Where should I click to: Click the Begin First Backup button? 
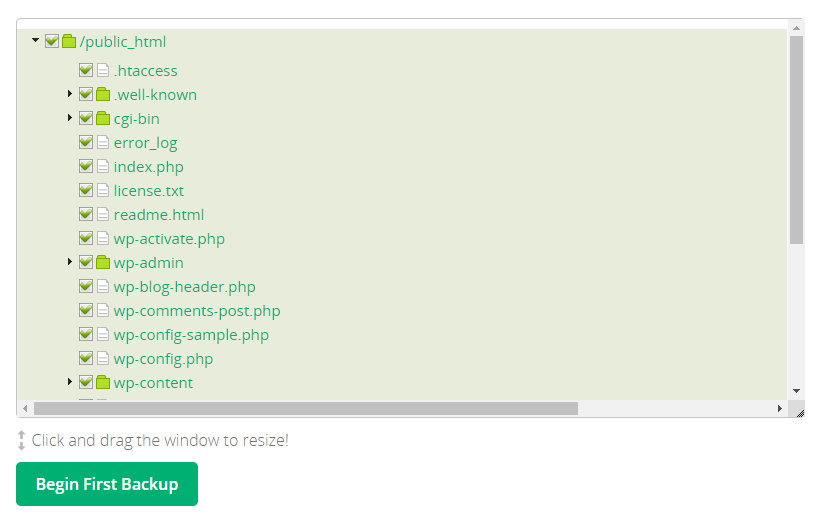pos(107,484)
